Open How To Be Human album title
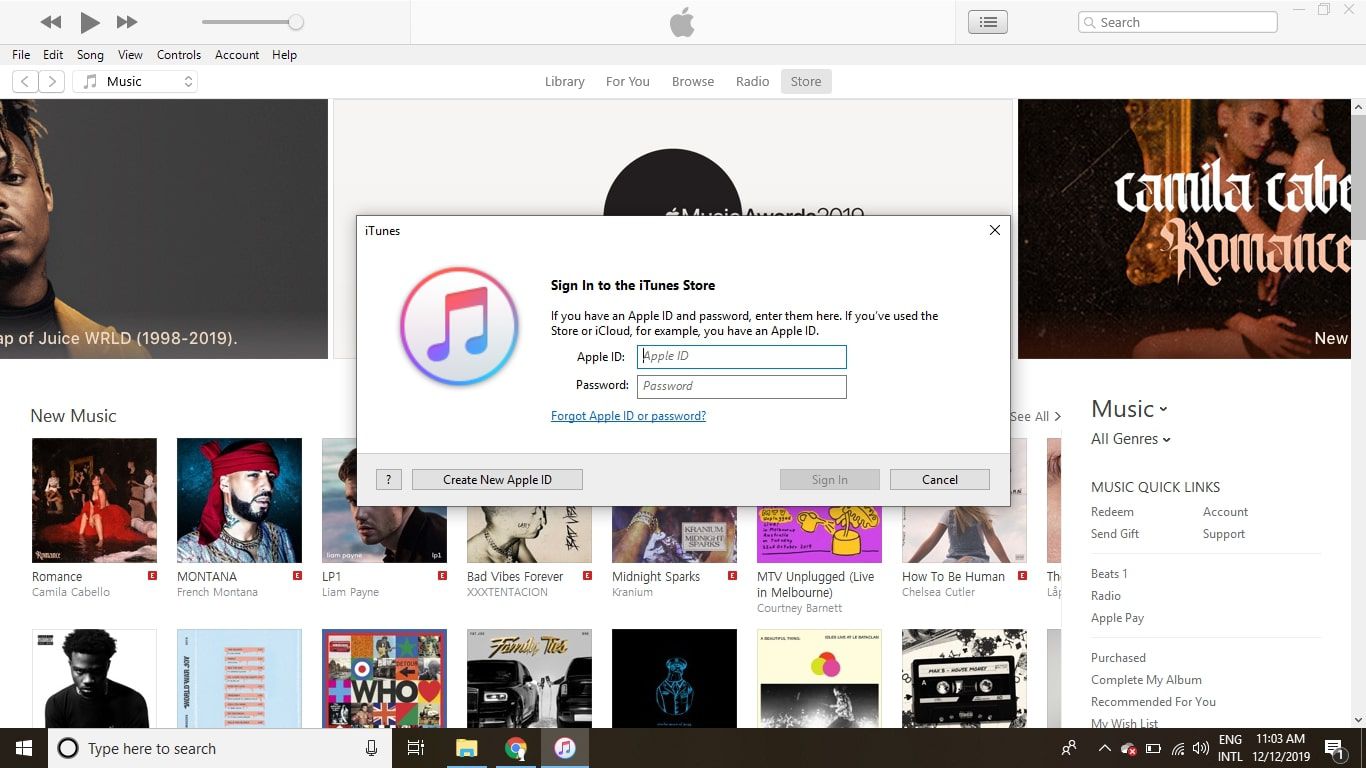The height and width of the screenshot is (768, 1366). [953, 577]
